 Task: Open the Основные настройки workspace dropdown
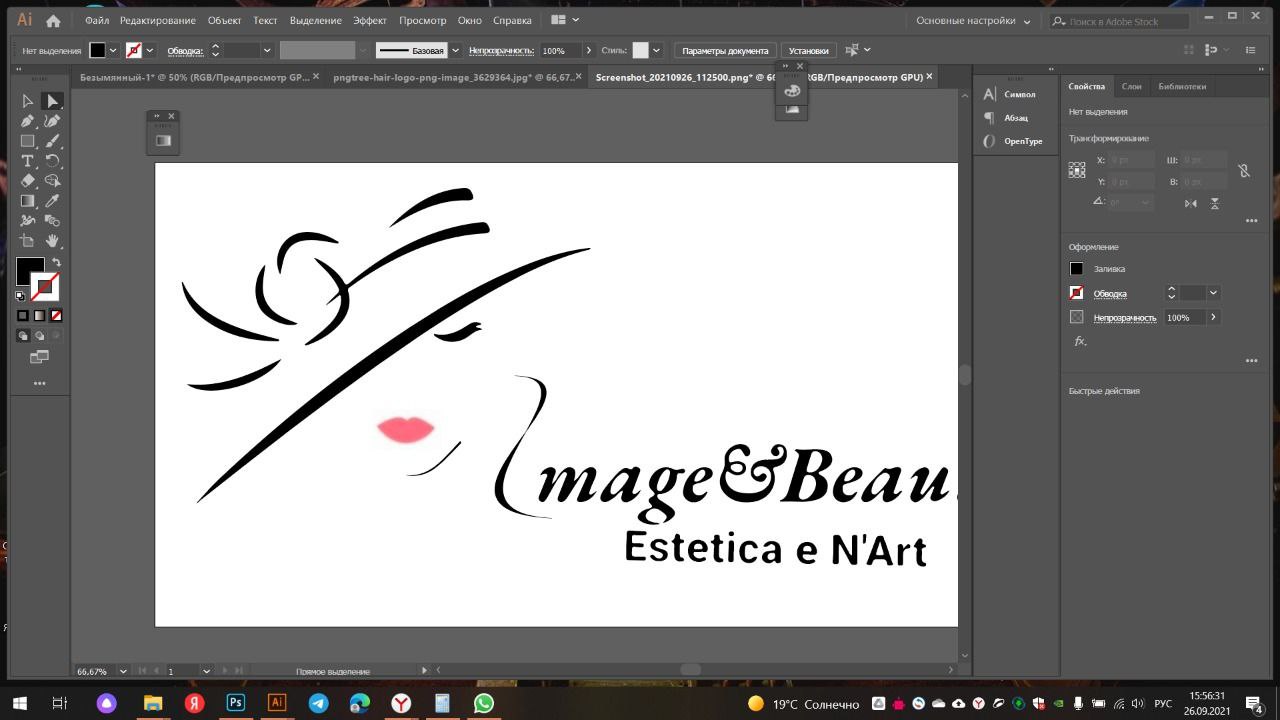point(973,21)
